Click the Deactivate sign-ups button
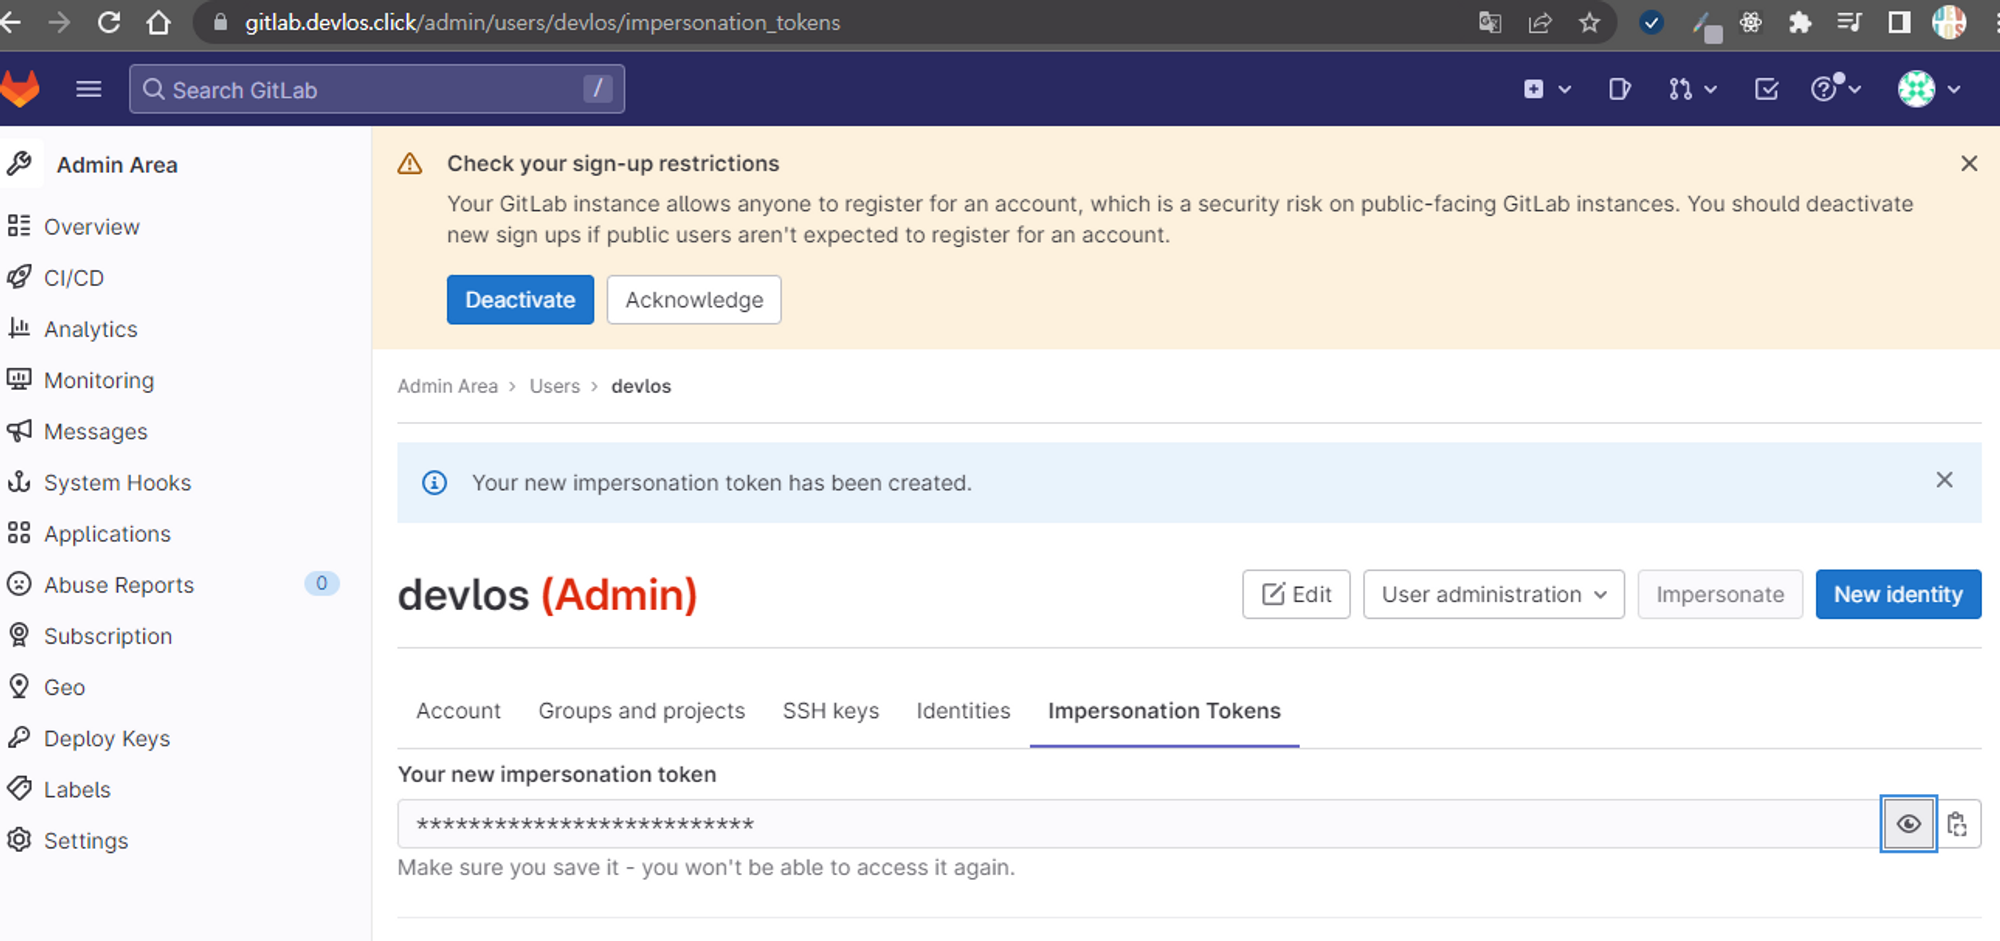Viewport: 2000px width, 941px height. (x=520, y=300)
